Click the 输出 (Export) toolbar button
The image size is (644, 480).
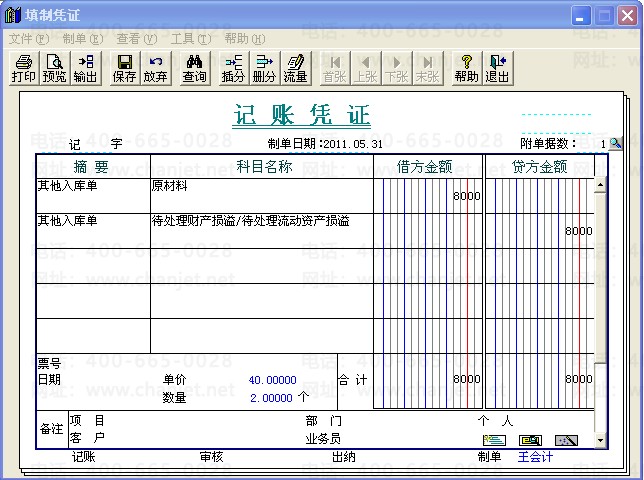click(85, 68)
